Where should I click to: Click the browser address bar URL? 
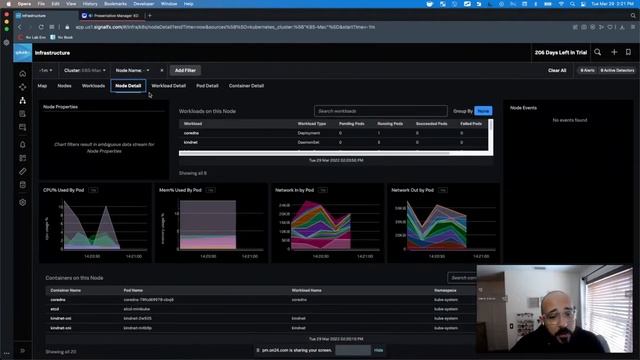point(224,27)
